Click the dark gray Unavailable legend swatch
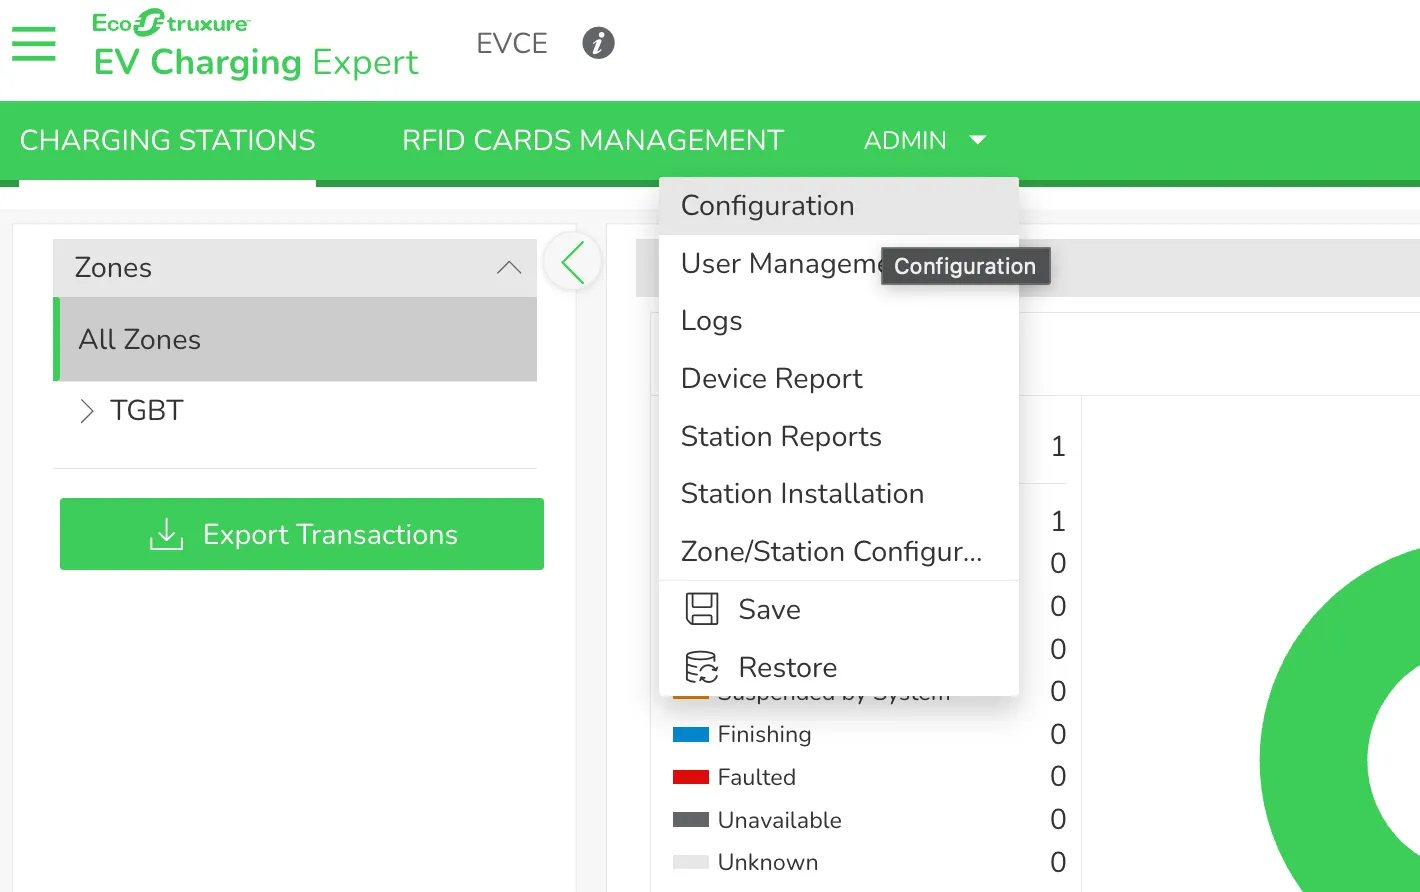 [691, 820]
